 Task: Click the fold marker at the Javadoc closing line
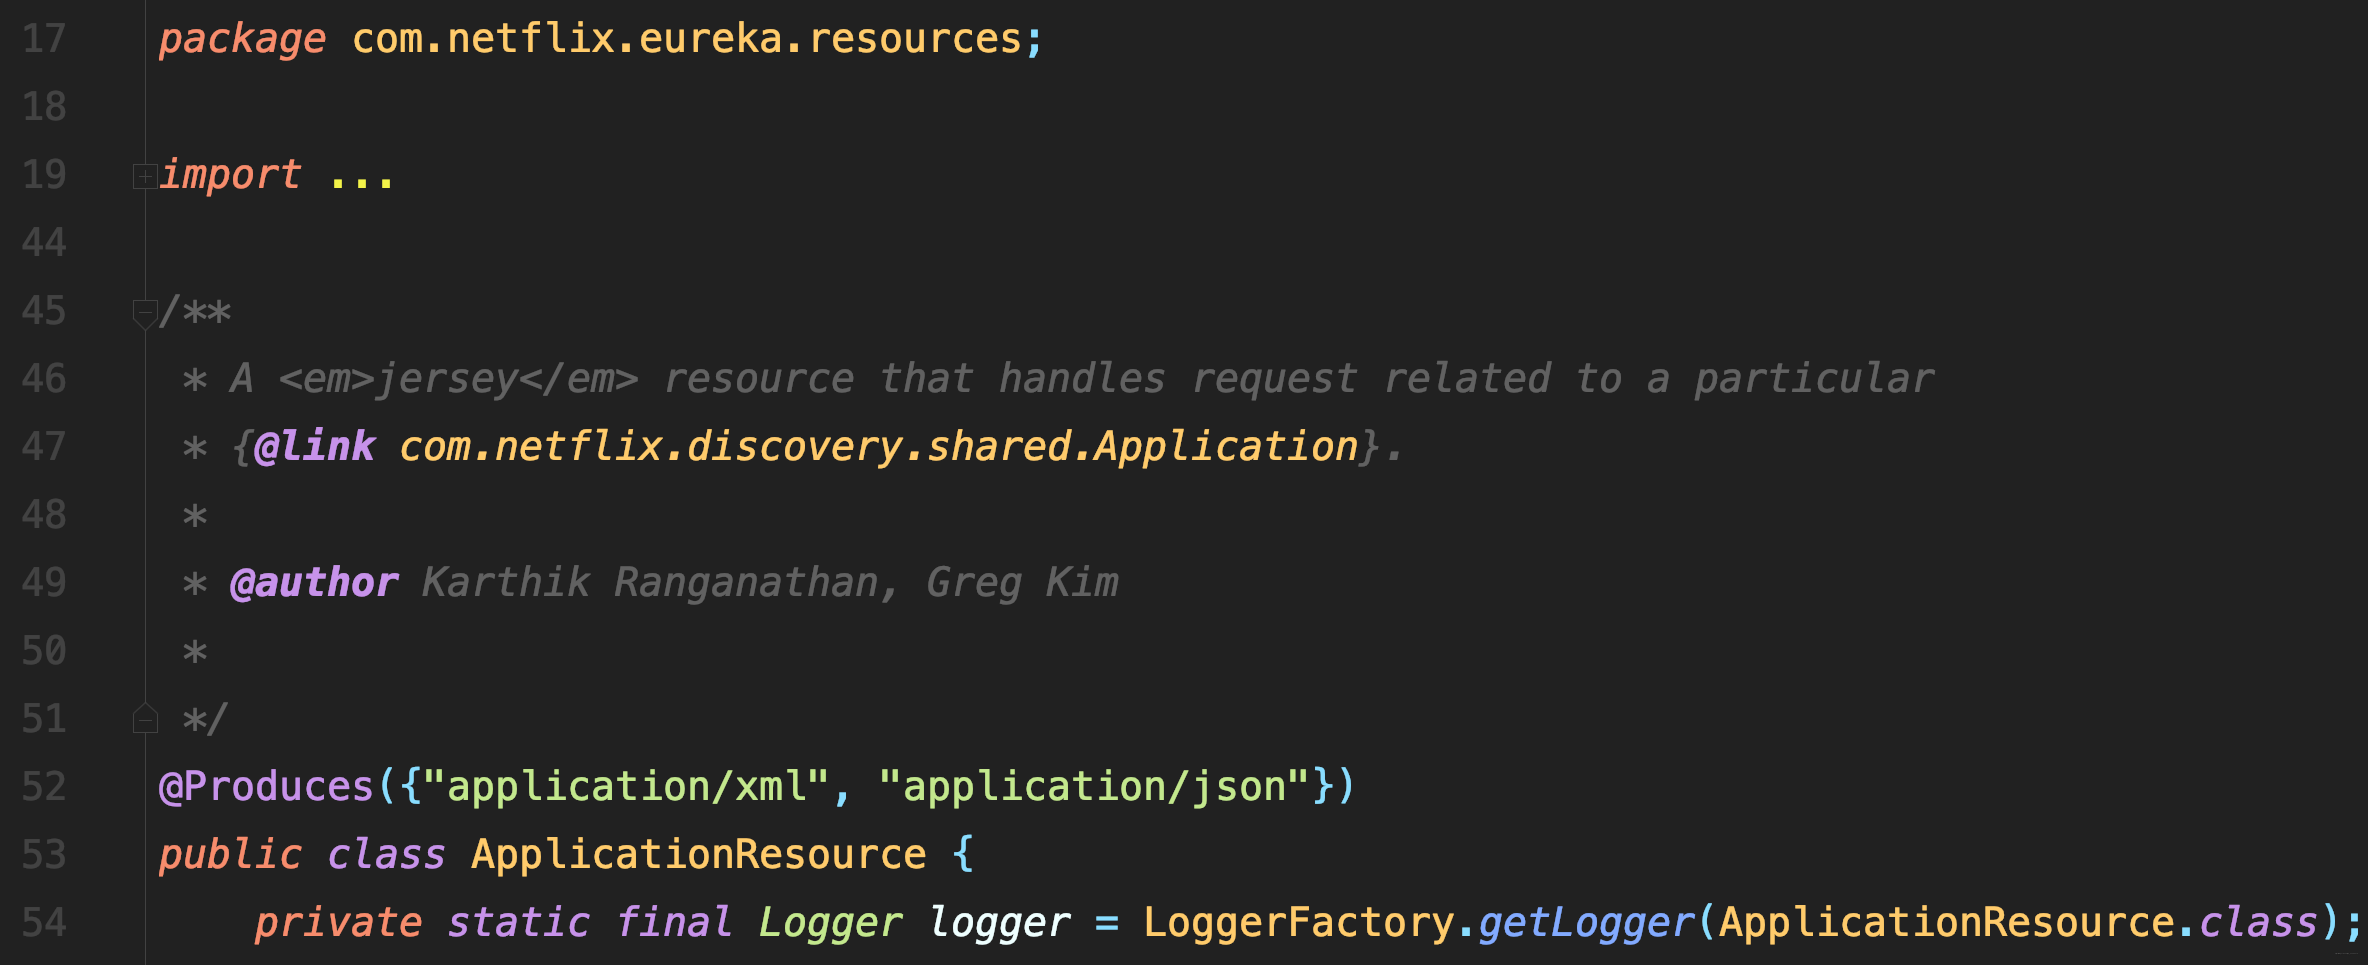(x=145, y=719)
